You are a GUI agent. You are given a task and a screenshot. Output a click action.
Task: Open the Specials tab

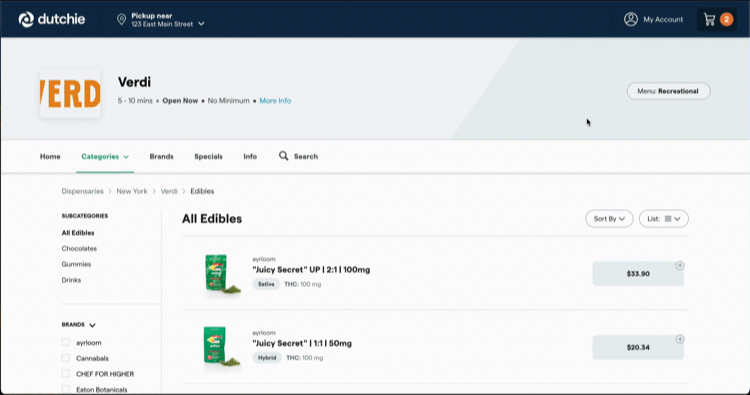click(208, 156)
